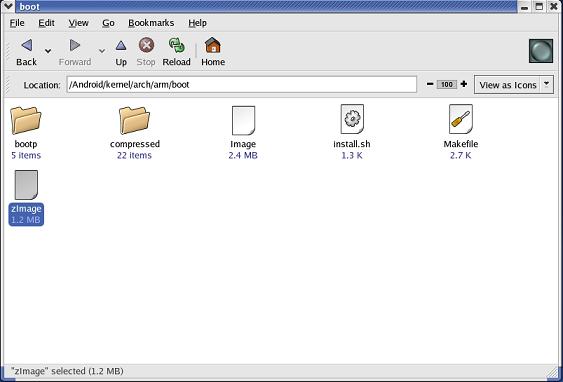The image size is (563, 382).
Task: Open the Go menu
Action: [108, 23]
